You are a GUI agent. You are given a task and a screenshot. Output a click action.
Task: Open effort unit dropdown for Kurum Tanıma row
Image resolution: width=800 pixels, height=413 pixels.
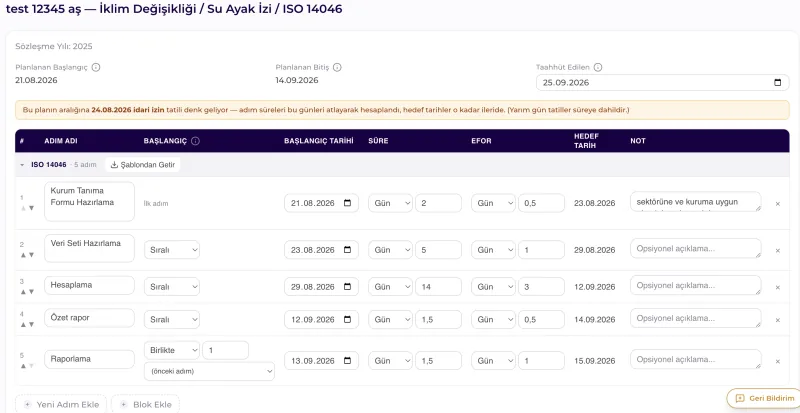pyautogui.click(x=493, y=203)
